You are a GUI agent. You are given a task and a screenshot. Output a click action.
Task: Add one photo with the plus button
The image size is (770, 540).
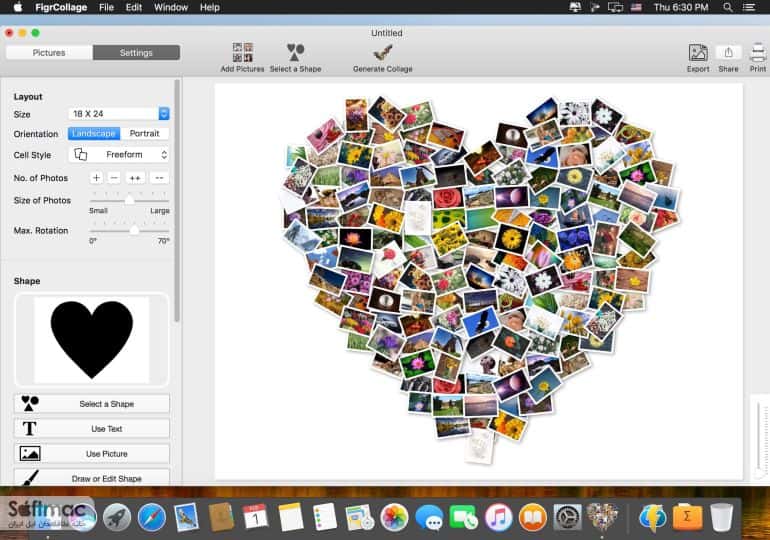(x=96, y=178)
